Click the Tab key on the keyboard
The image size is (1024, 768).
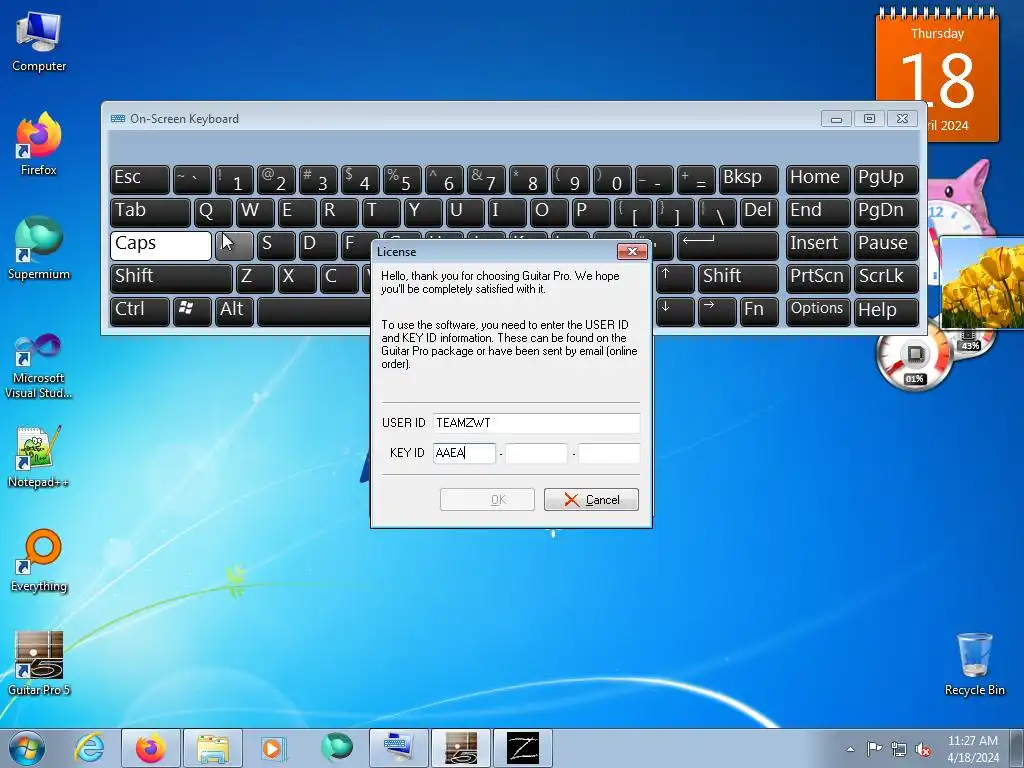(150, 212)
